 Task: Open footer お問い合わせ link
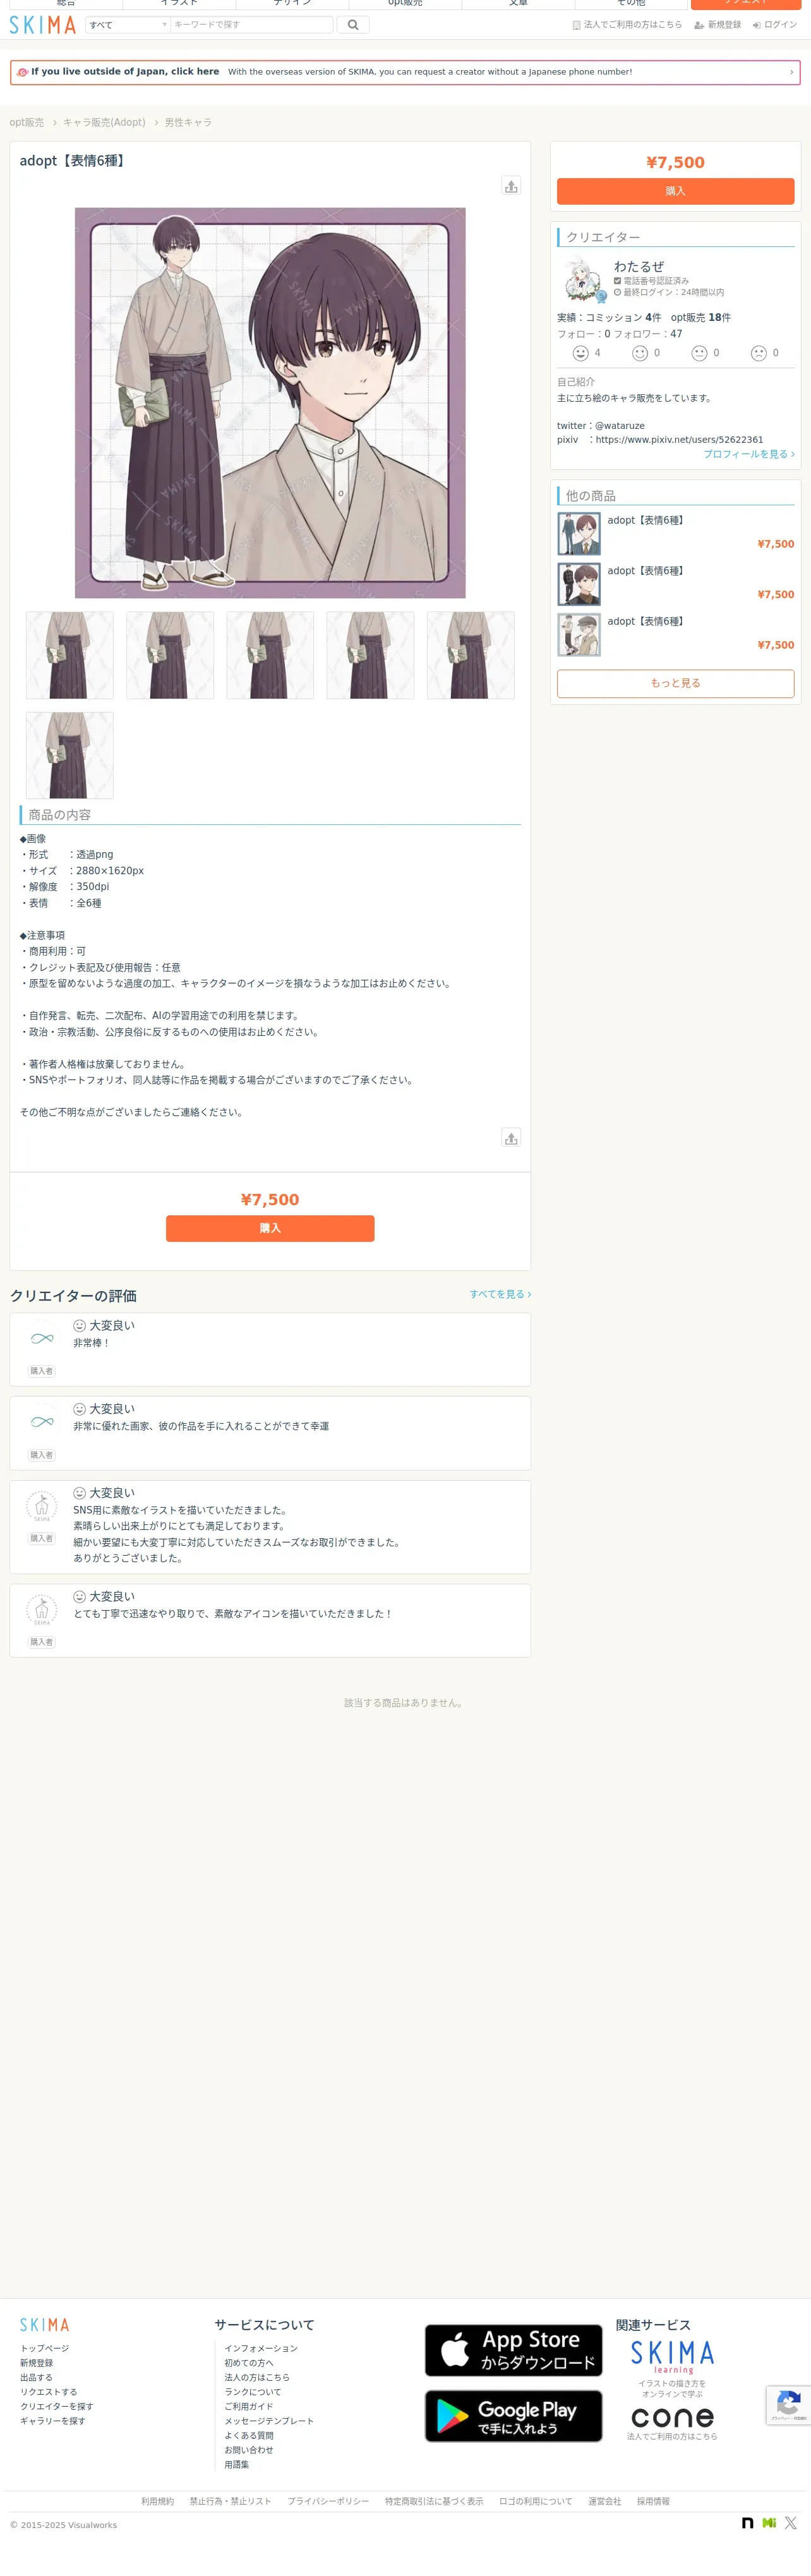(249, 2450)
